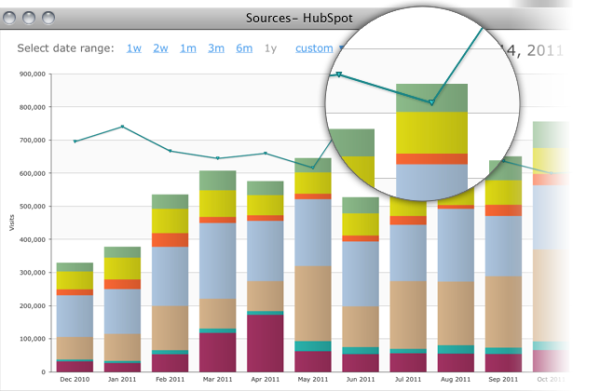Click the Feb 2011 orange bar segment
The image size is (600, 391).
tap(170, 240)
